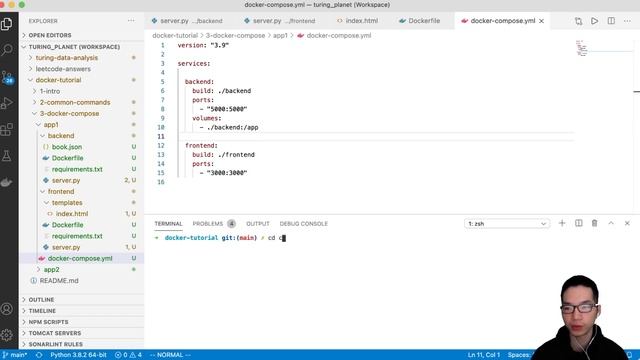
Task: Select terminal shell dropdown 1: zsh
Action: pyautogui.click(x=507, y=224)
